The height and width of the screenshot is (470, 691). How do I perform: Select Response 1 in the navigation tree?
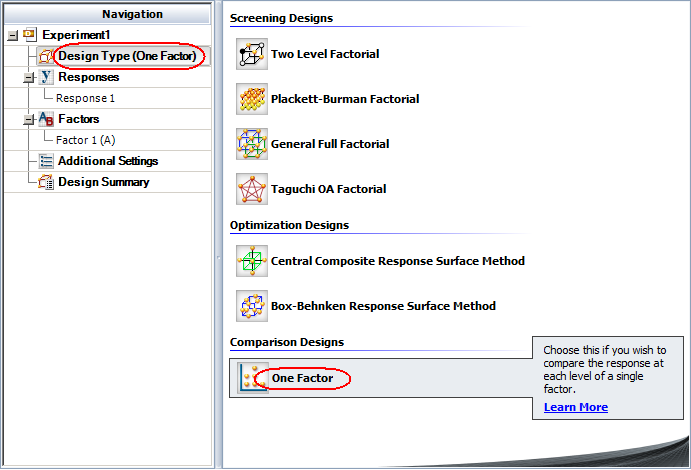click(x=85, y=98)
